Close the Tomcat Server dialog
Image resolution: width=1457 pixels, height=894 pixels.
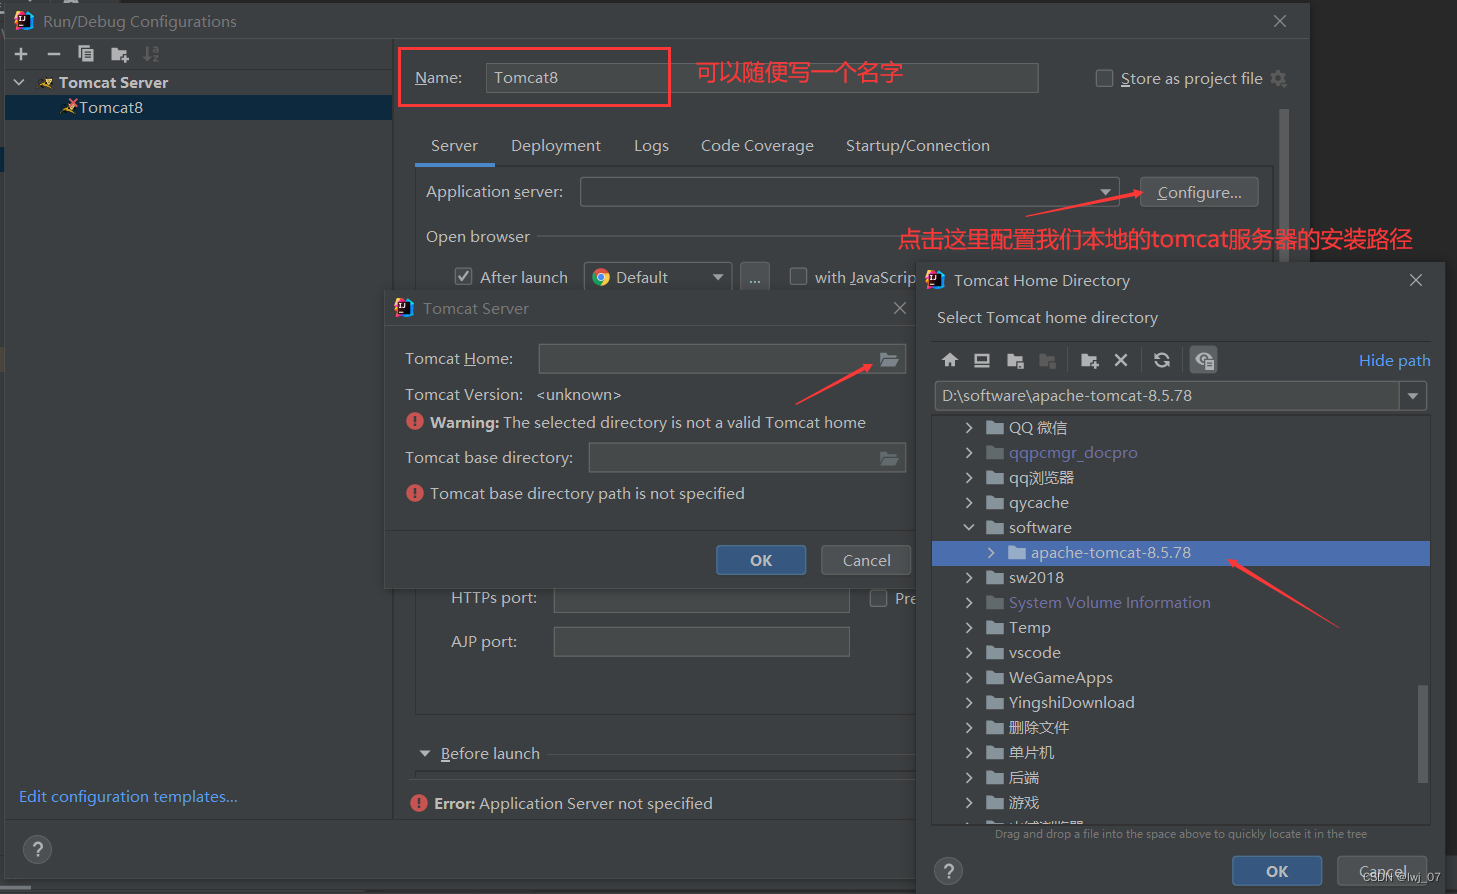tap(900, 308)
